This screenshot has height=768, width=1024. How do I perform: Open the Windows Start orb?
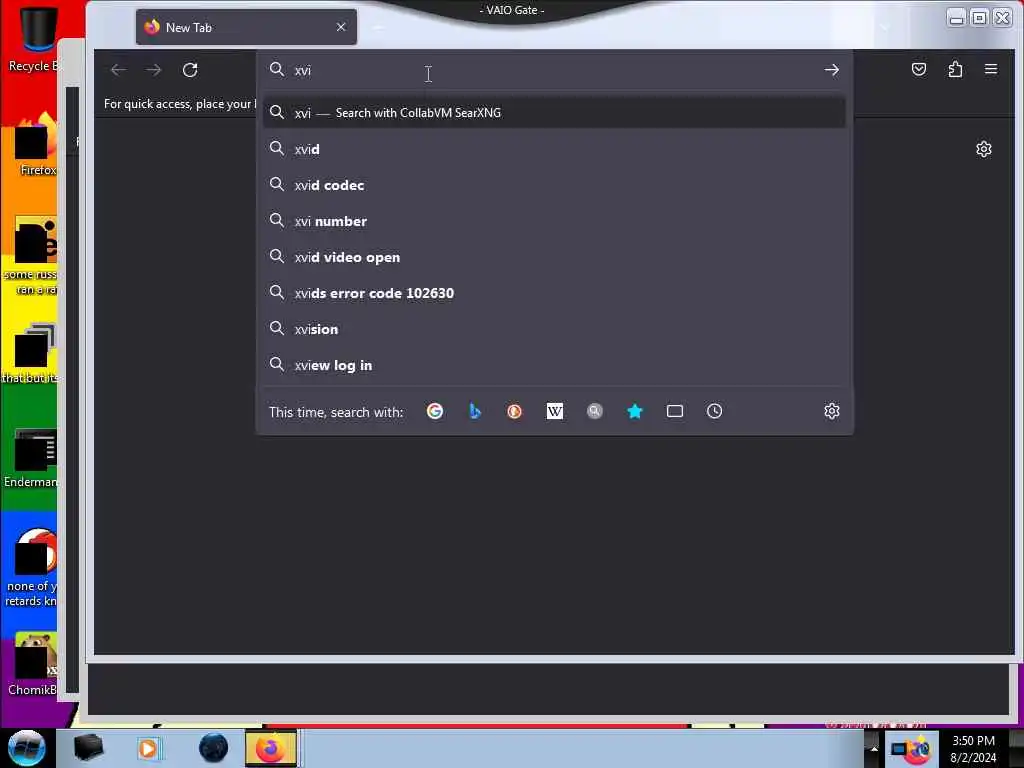[26, 748]
